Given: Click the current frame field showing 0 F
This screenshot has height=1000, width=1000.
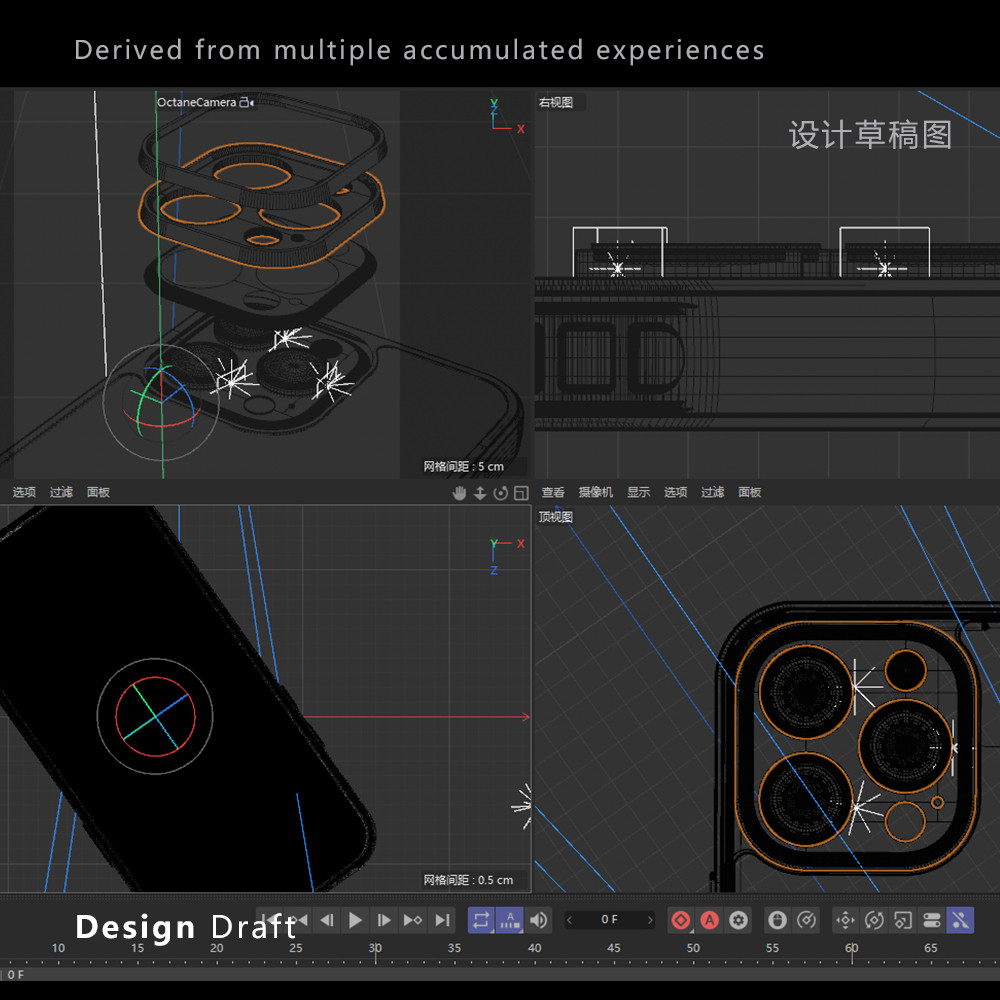Looking at the screenshot, I should pyautogui.click(x=609, y=920).
